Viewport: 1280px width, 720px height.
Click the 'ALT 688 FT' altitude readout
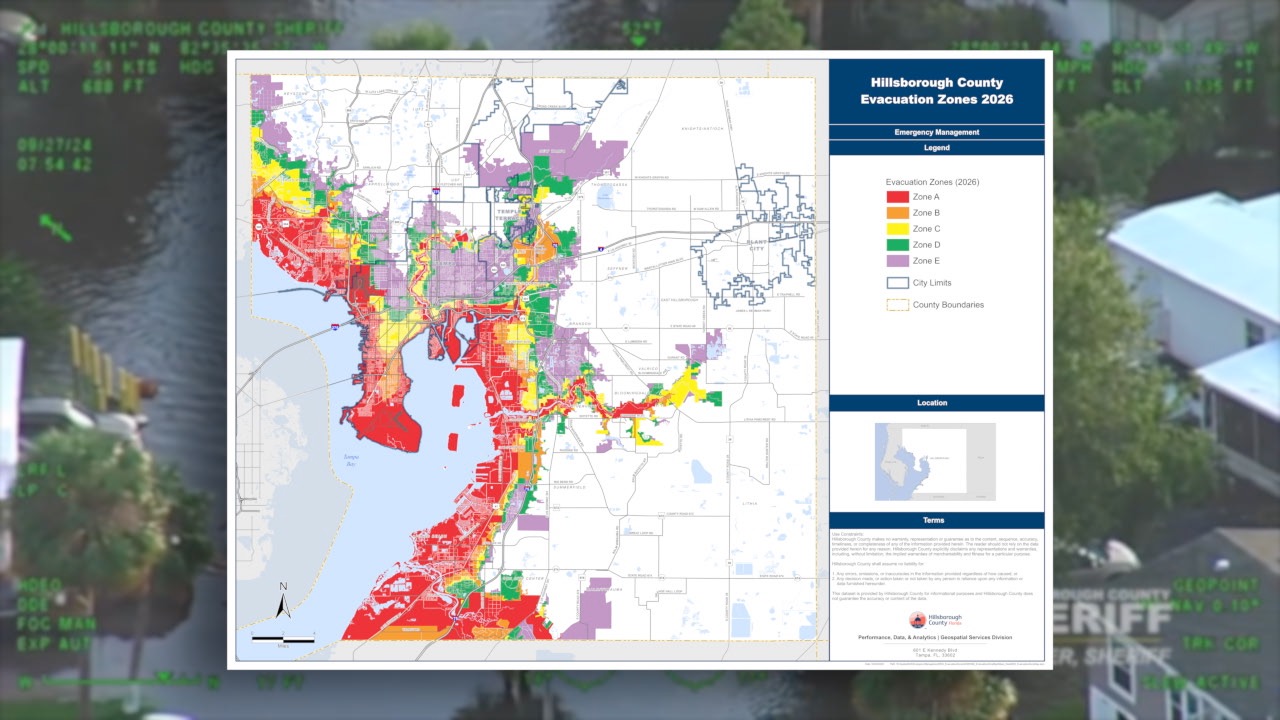pos(82,86)
